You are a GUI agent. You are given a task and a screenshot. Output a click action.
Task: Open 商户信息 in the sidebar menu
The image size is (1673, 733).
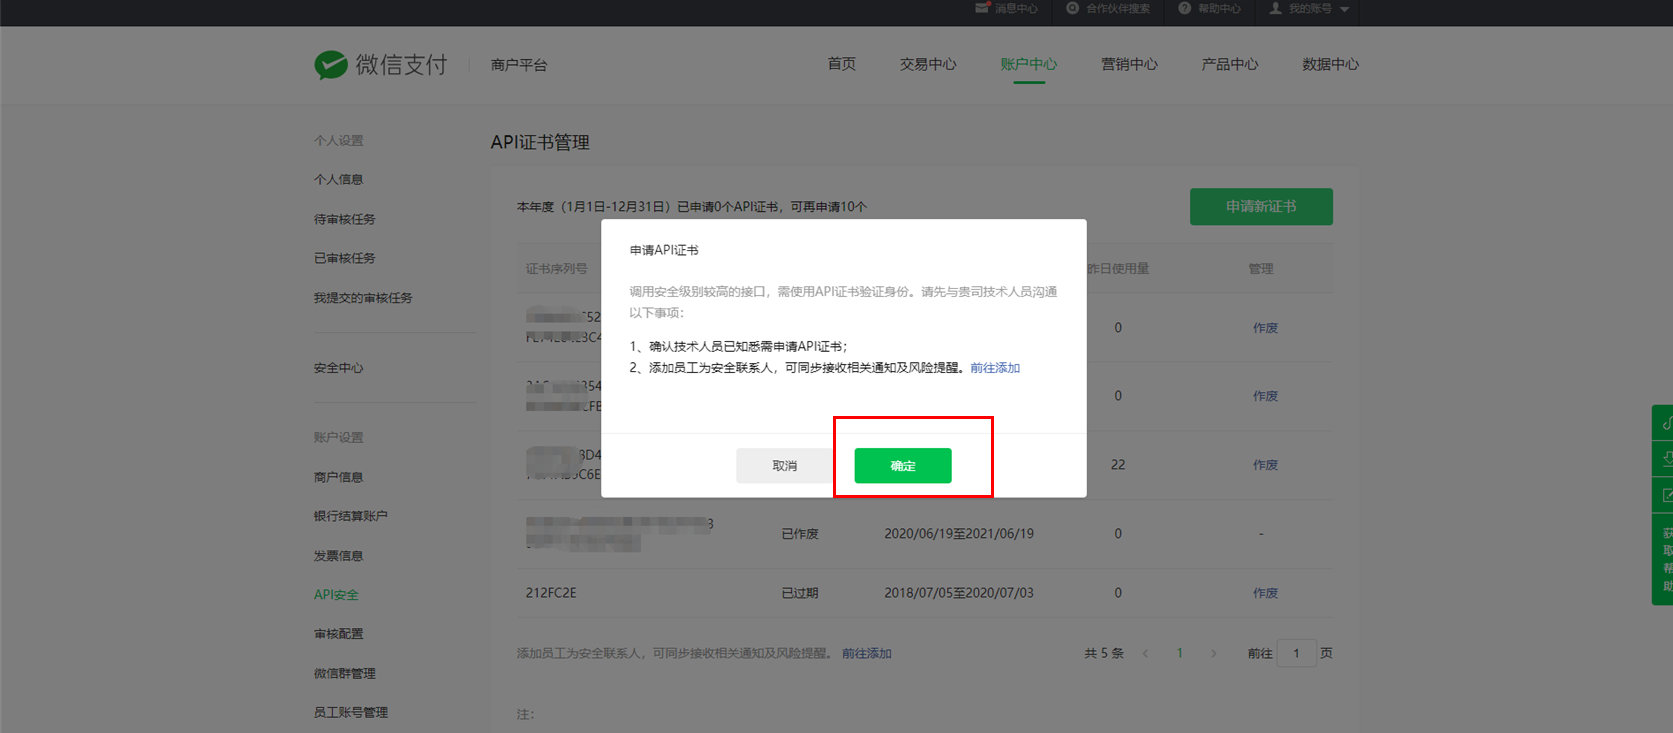[338, 477]
